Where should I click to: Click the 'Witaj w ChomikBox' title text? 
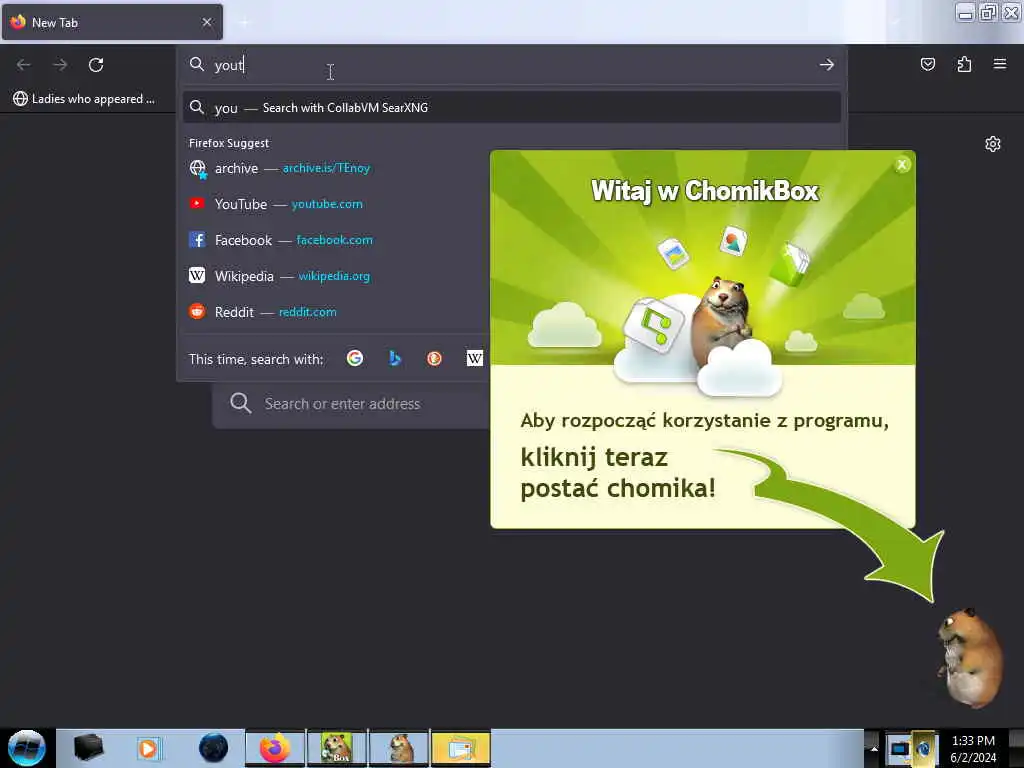click(705, 191)
